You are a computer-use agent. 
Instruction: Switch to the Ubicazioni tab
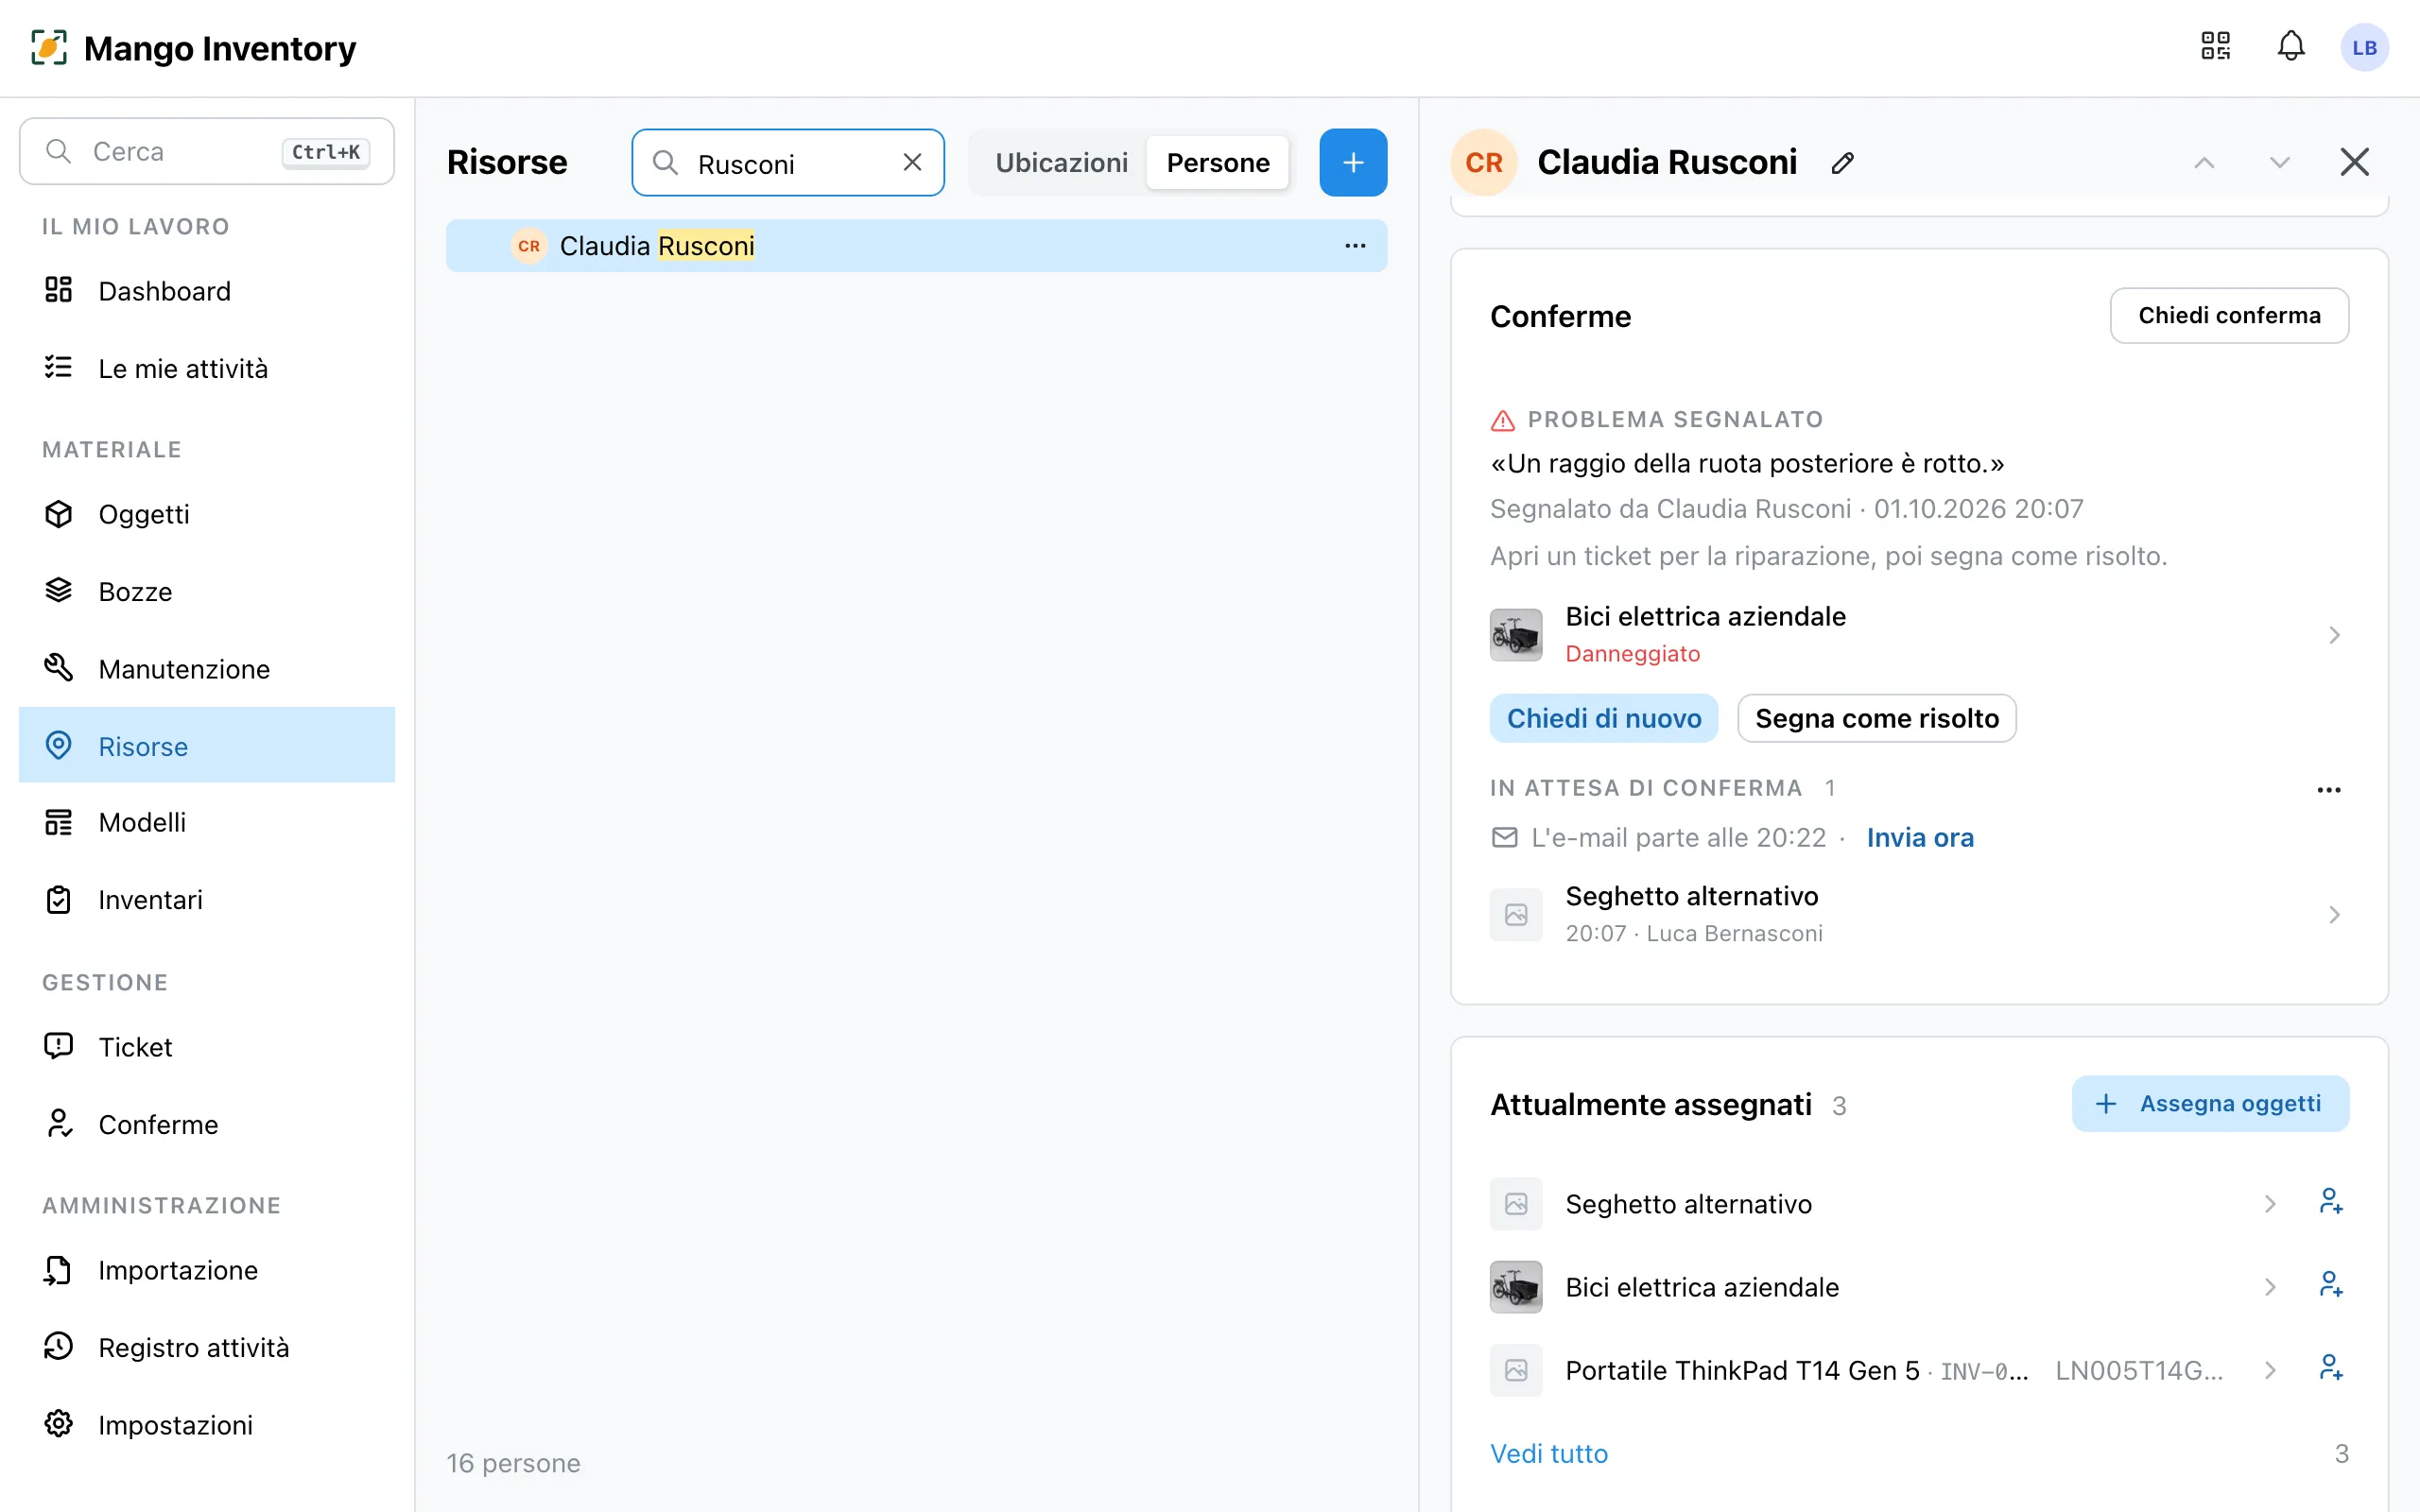1061,162
